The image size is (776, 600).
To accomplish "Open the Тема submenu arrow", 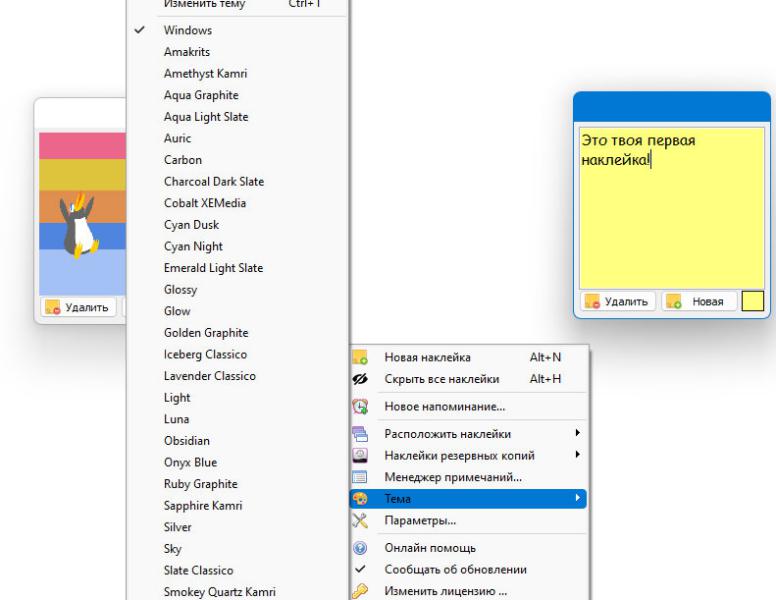I will 577,498.
